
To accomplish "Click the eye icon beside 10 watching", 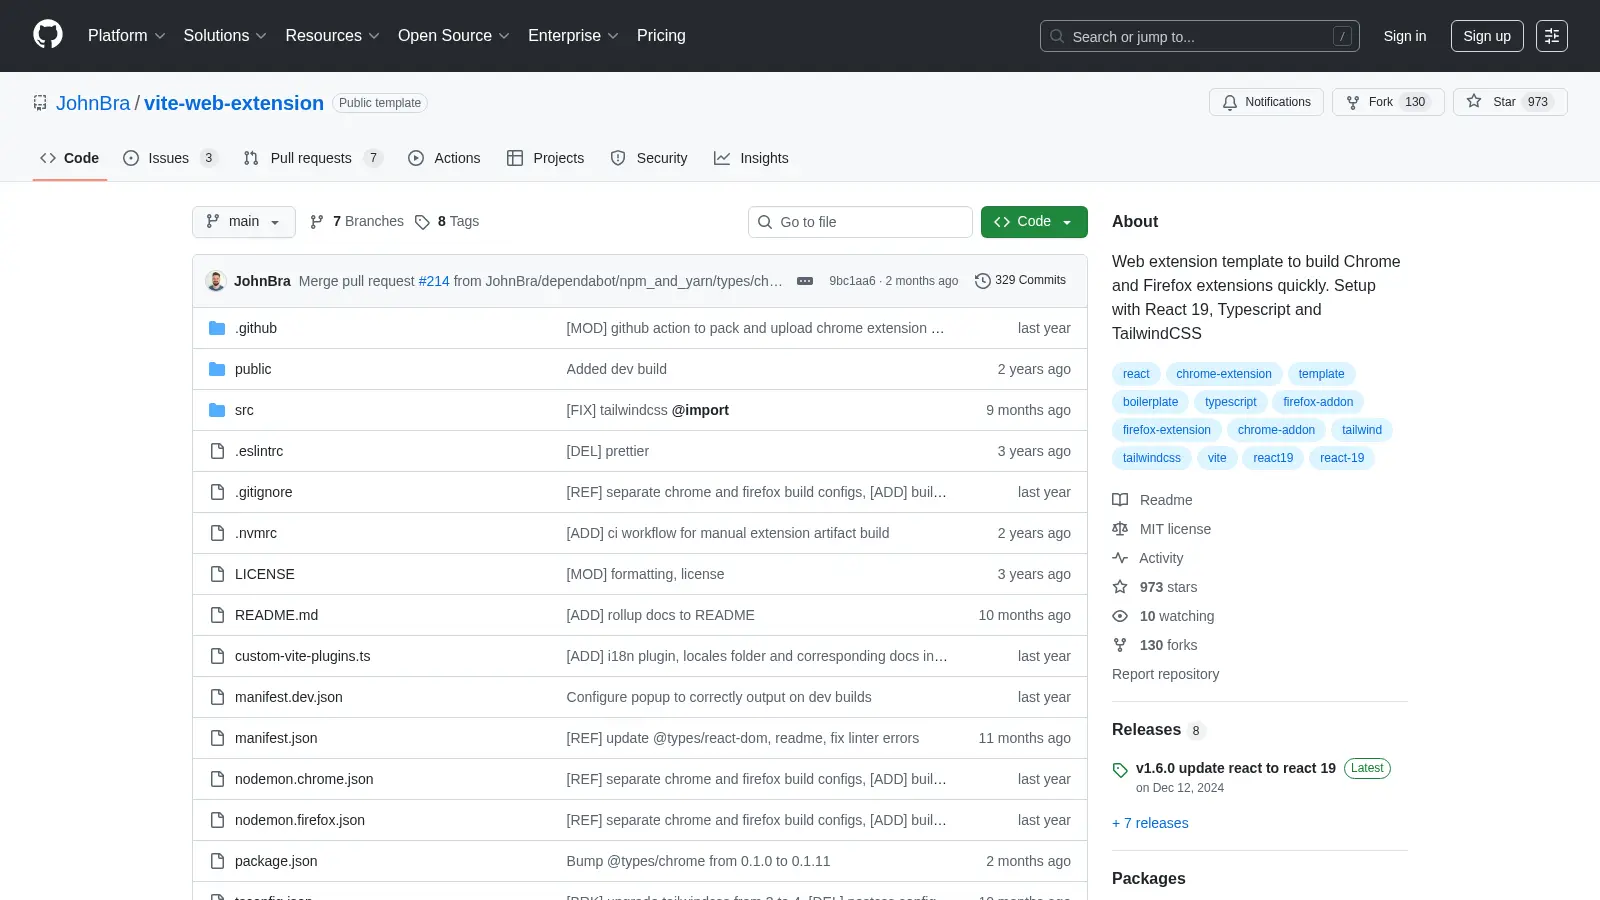I will 1120,616.
